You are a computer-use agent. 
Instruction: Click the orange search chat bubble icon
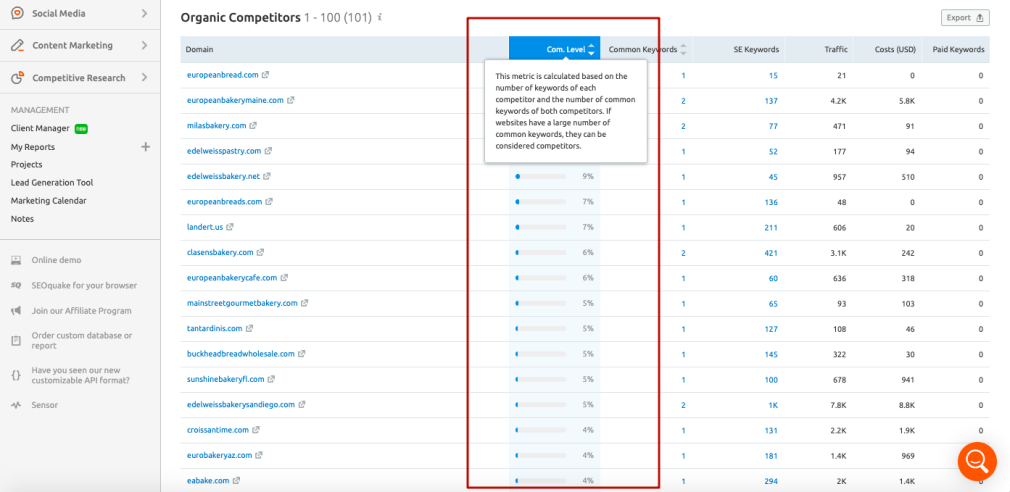tap(977, 461)
